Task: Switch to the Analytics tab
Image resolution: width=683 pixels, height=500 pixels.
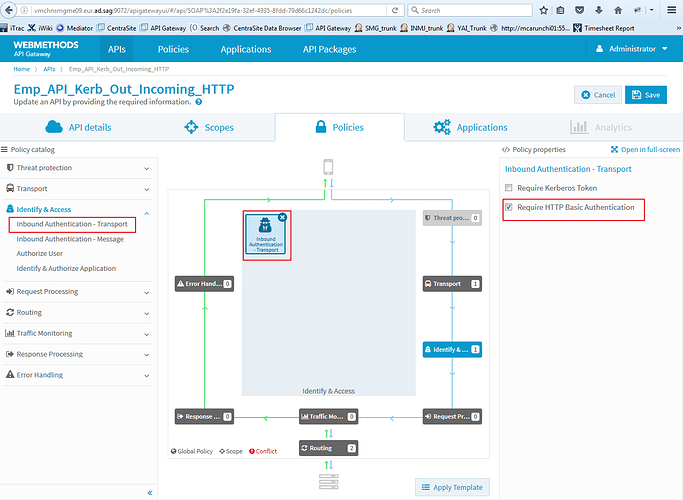Action: point(601,127)
